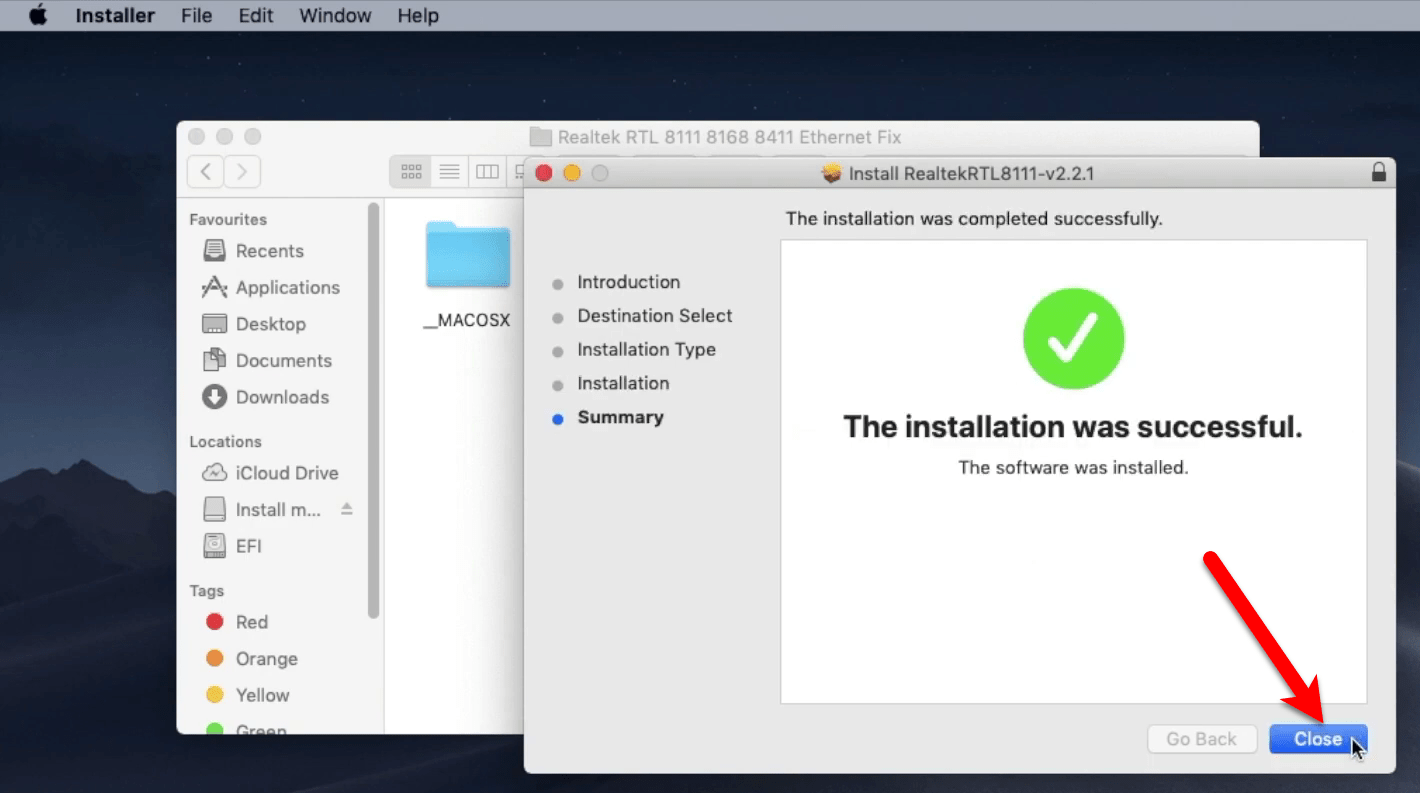Open the Edit menu
This screenshot has height=793, width=1420.
coord(255,16)
